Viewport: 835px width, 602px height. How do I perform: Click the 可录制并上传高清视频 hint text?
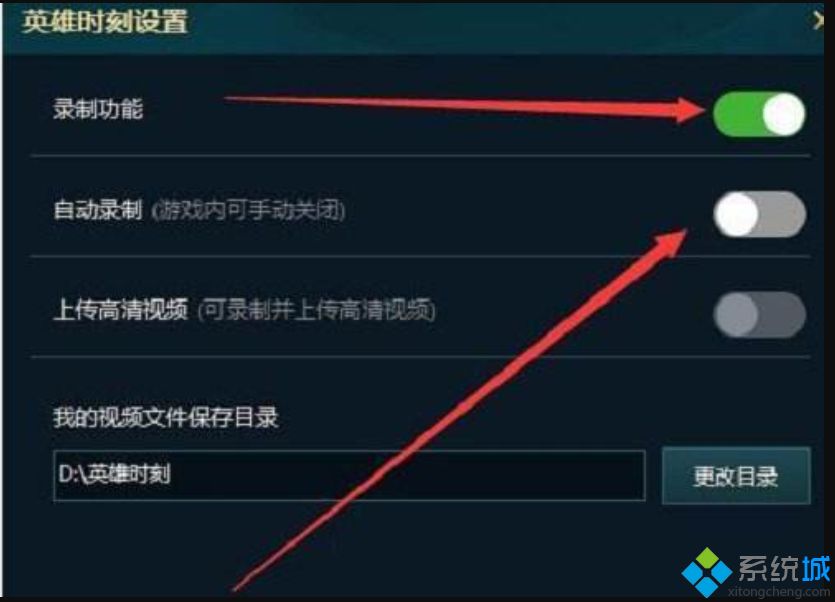click(x=316, y=310)
